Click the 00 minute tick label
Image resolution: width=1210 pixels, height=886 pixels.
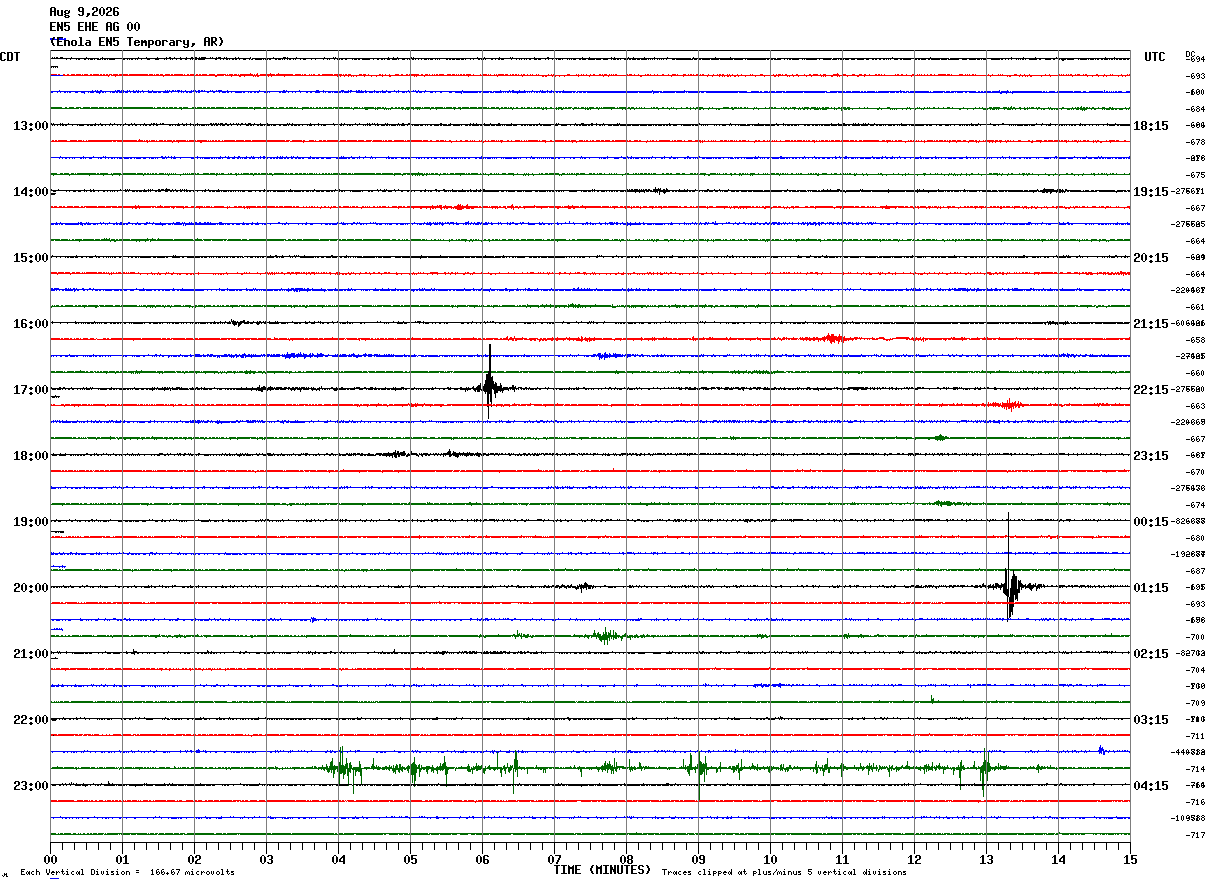pos(50,859)
